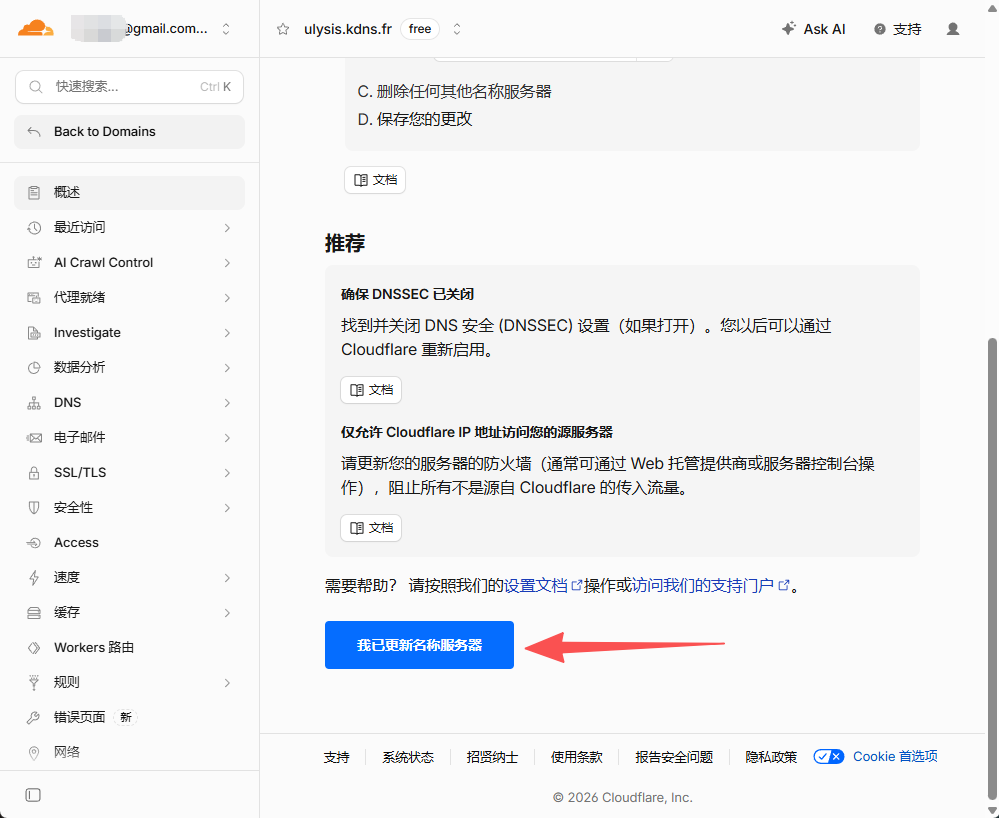Expand the 最近访问 chevron

[x=227, y=227]
